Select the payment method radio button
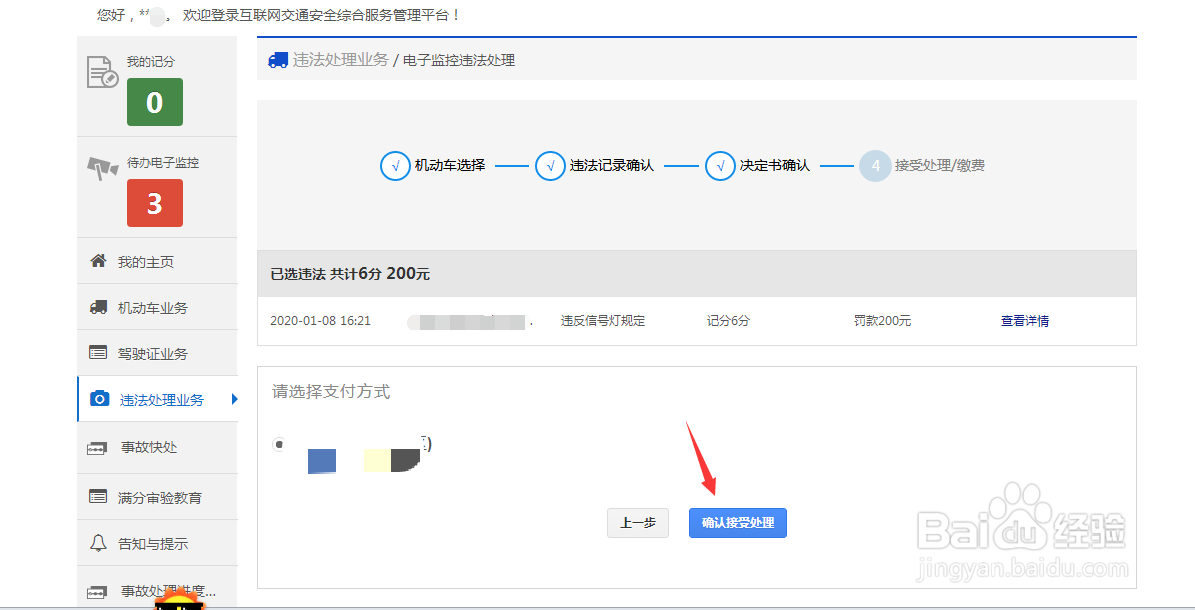 [278, 446]
